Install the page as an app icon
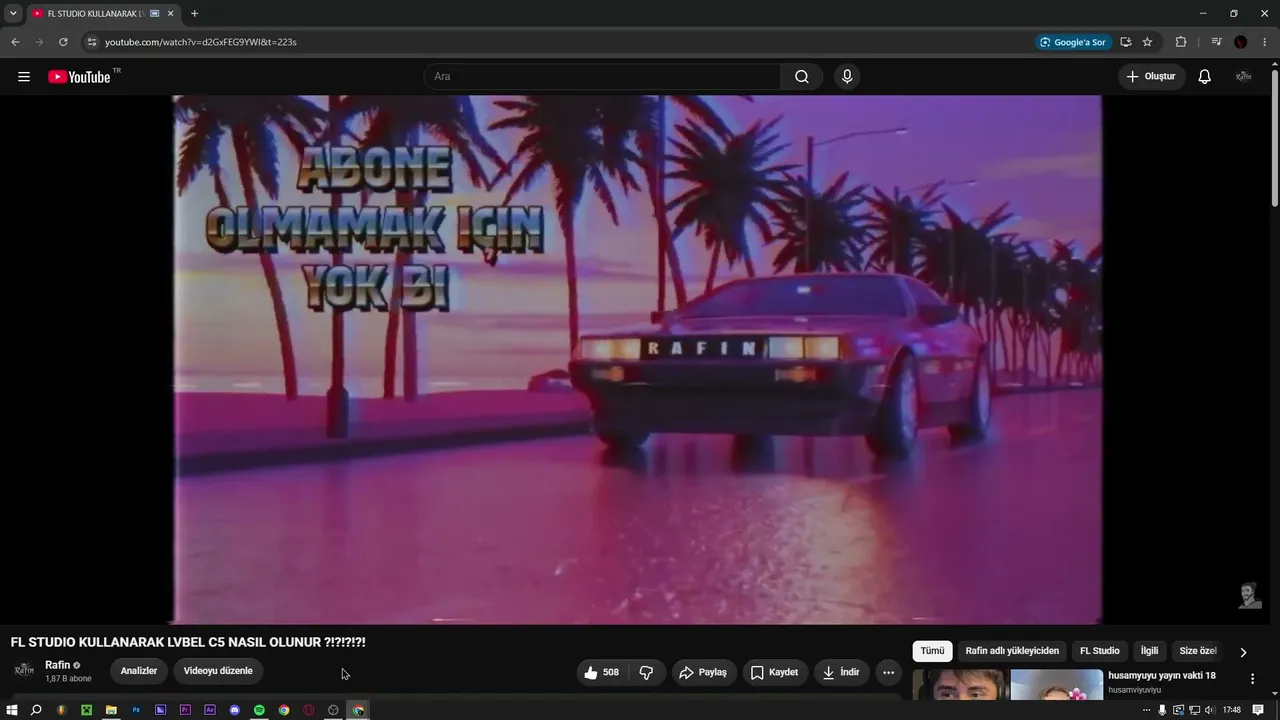The image size is (1280, 720). pos(1126,42)
